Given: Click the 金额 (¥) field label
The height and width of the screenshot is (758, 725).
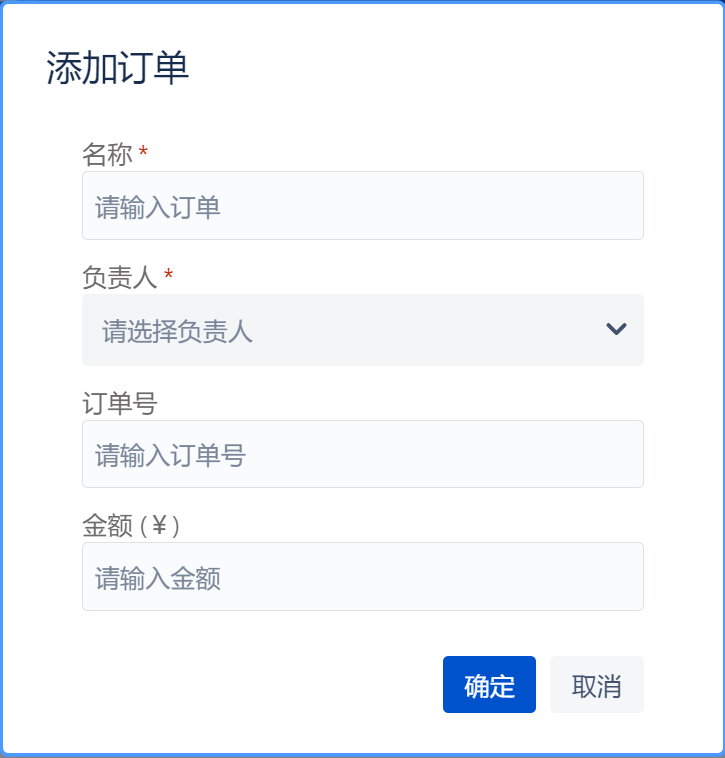Looking at the screenshot, I should point(130,525).
